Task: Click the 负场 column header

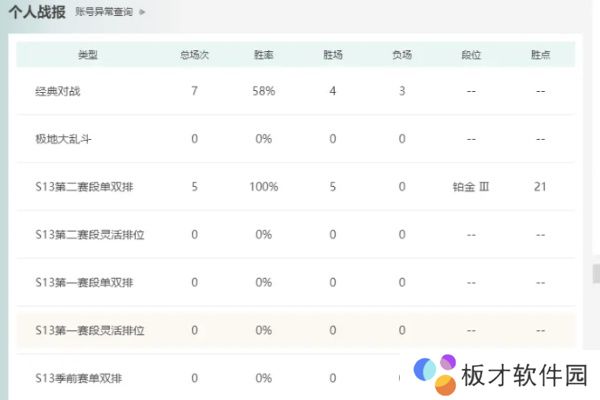Action: pos(402,54)
